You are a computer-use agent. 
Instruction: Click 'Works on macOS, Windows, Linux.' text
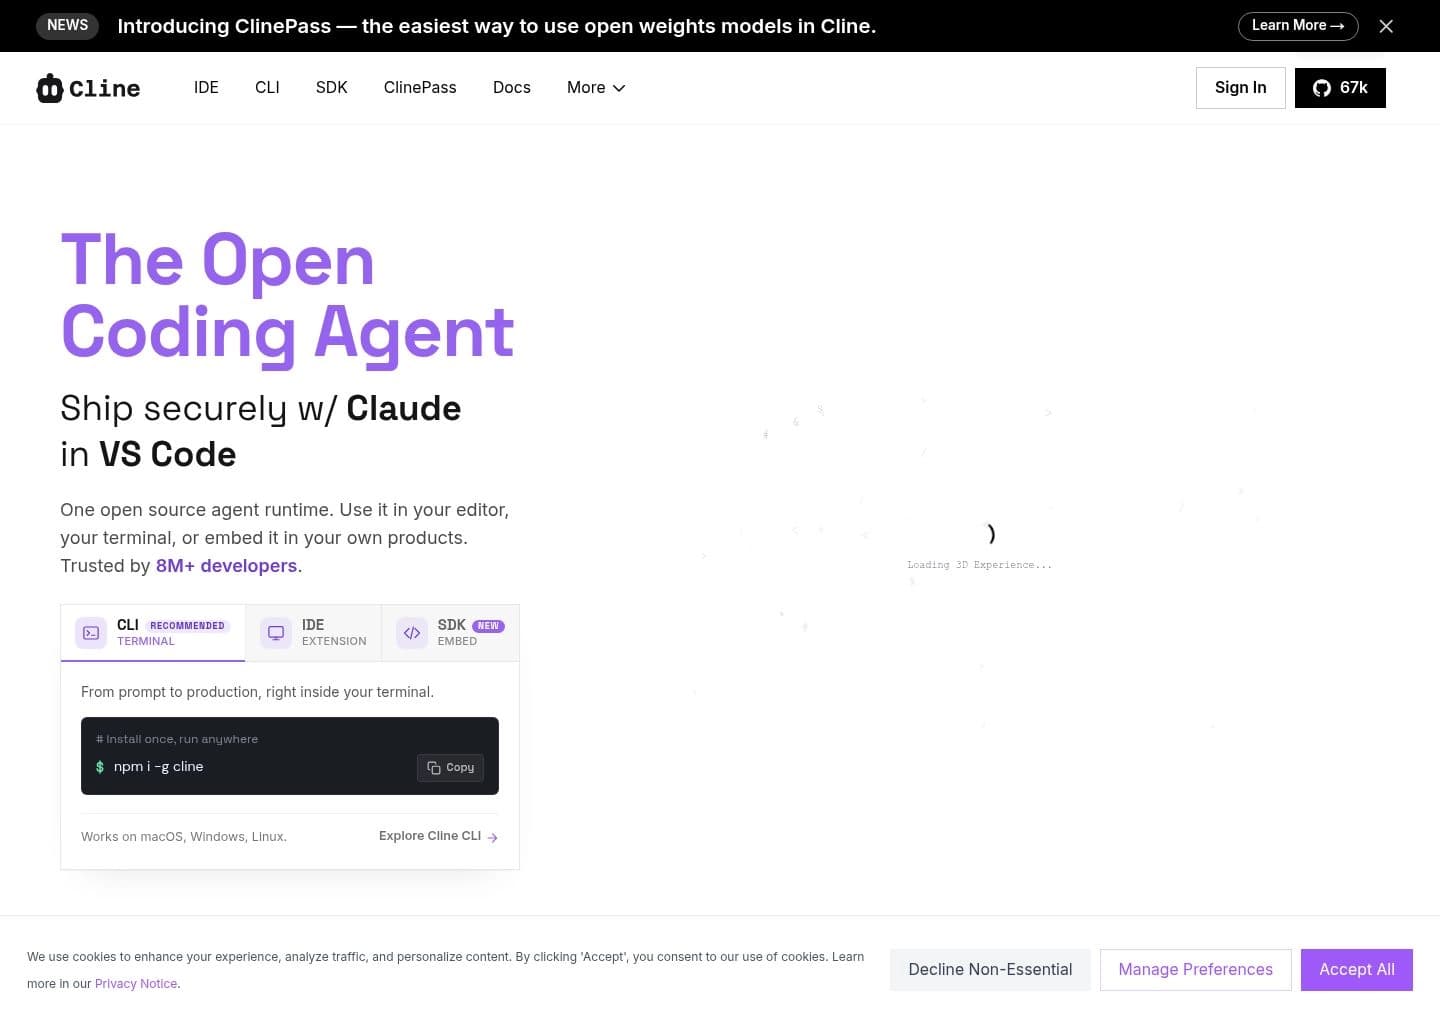click(x=184, y=837)
